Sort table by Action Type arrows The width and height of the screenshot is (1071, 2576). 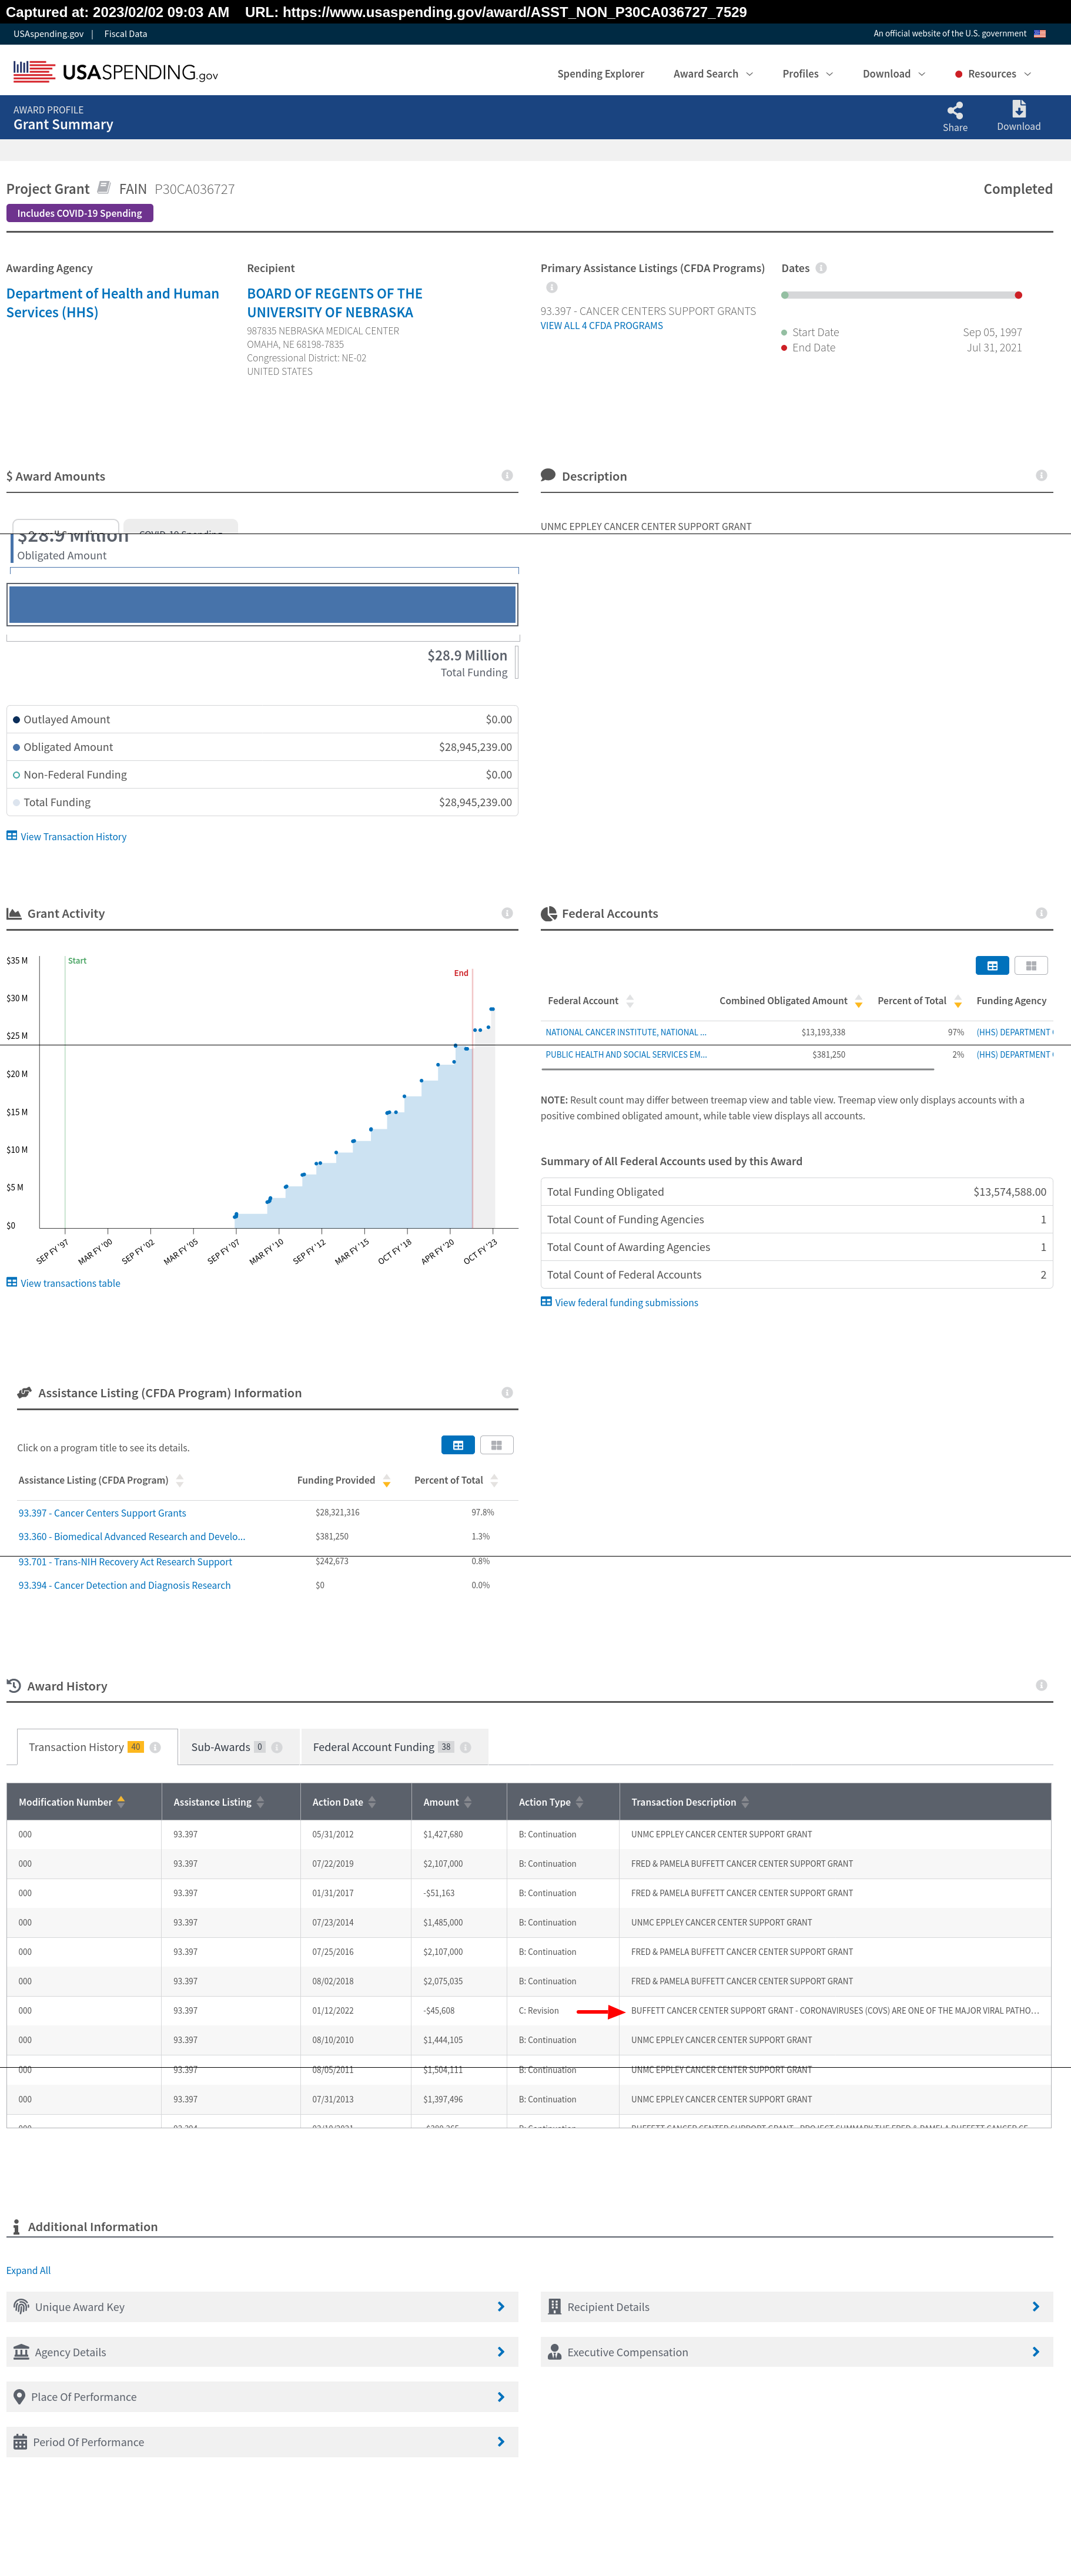point(579,1802)
